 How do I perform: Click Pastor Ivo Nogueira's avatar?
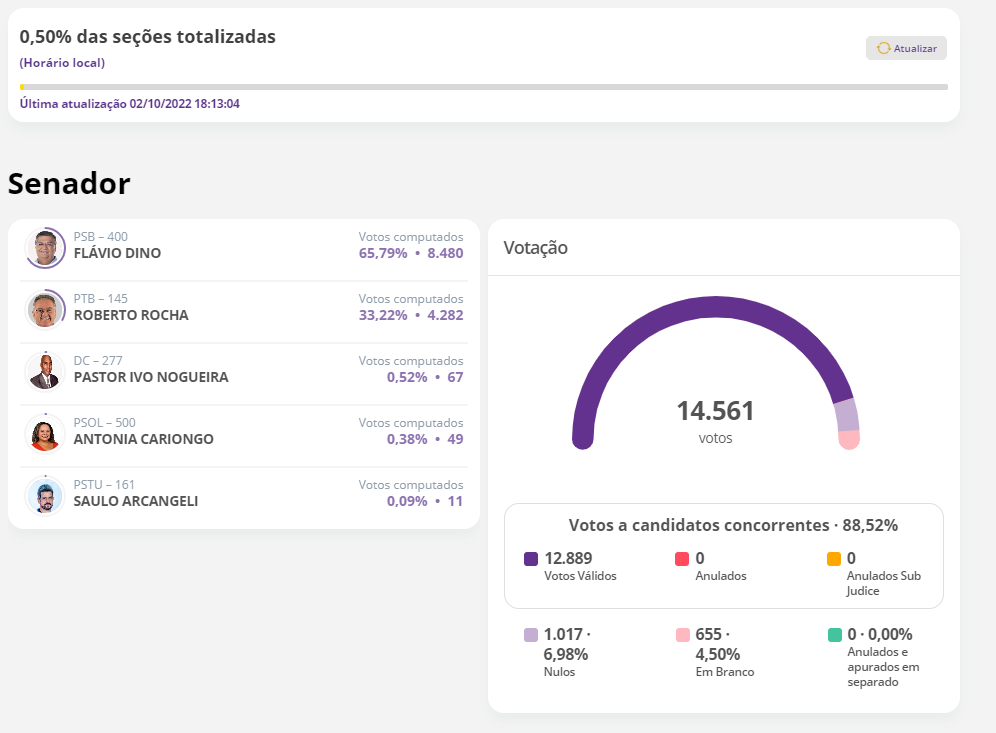coord(45,373)
